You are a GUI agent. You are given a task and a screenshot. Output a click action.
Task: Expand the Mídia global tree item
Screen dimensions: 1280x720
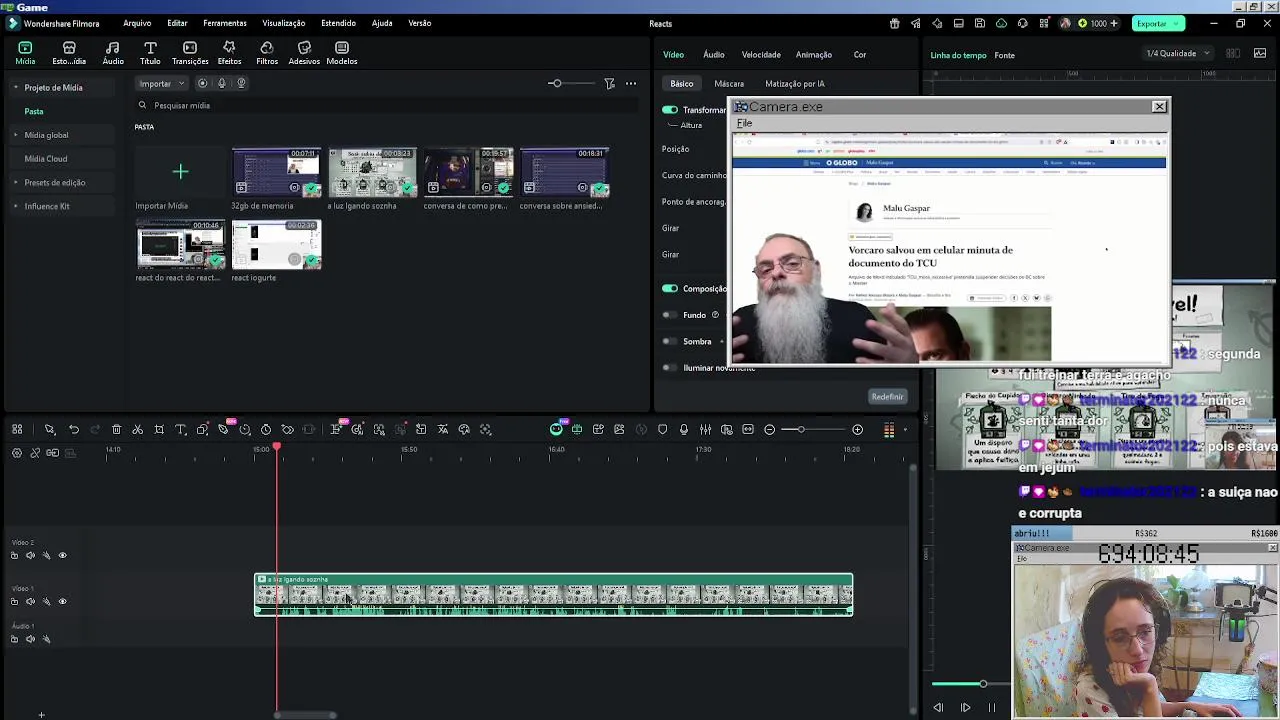16,135
